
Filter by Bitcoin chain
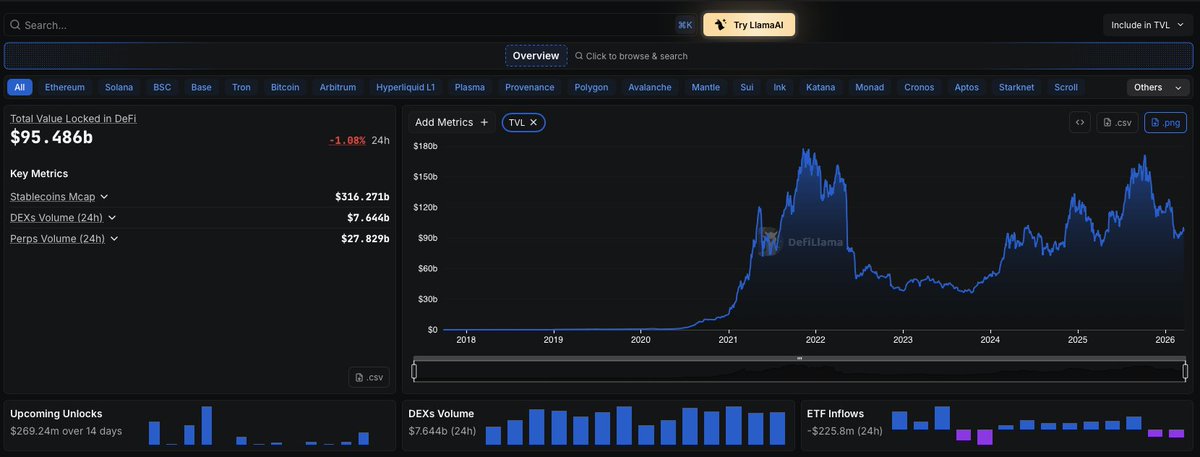(x=285, y=87)
